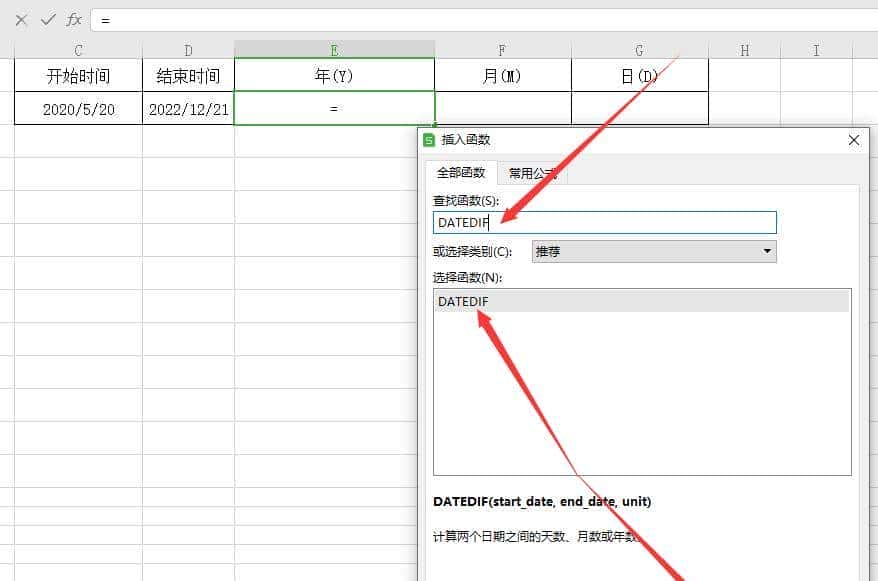
Task: Click inside the formula bar input
Action: pos(480,20)
